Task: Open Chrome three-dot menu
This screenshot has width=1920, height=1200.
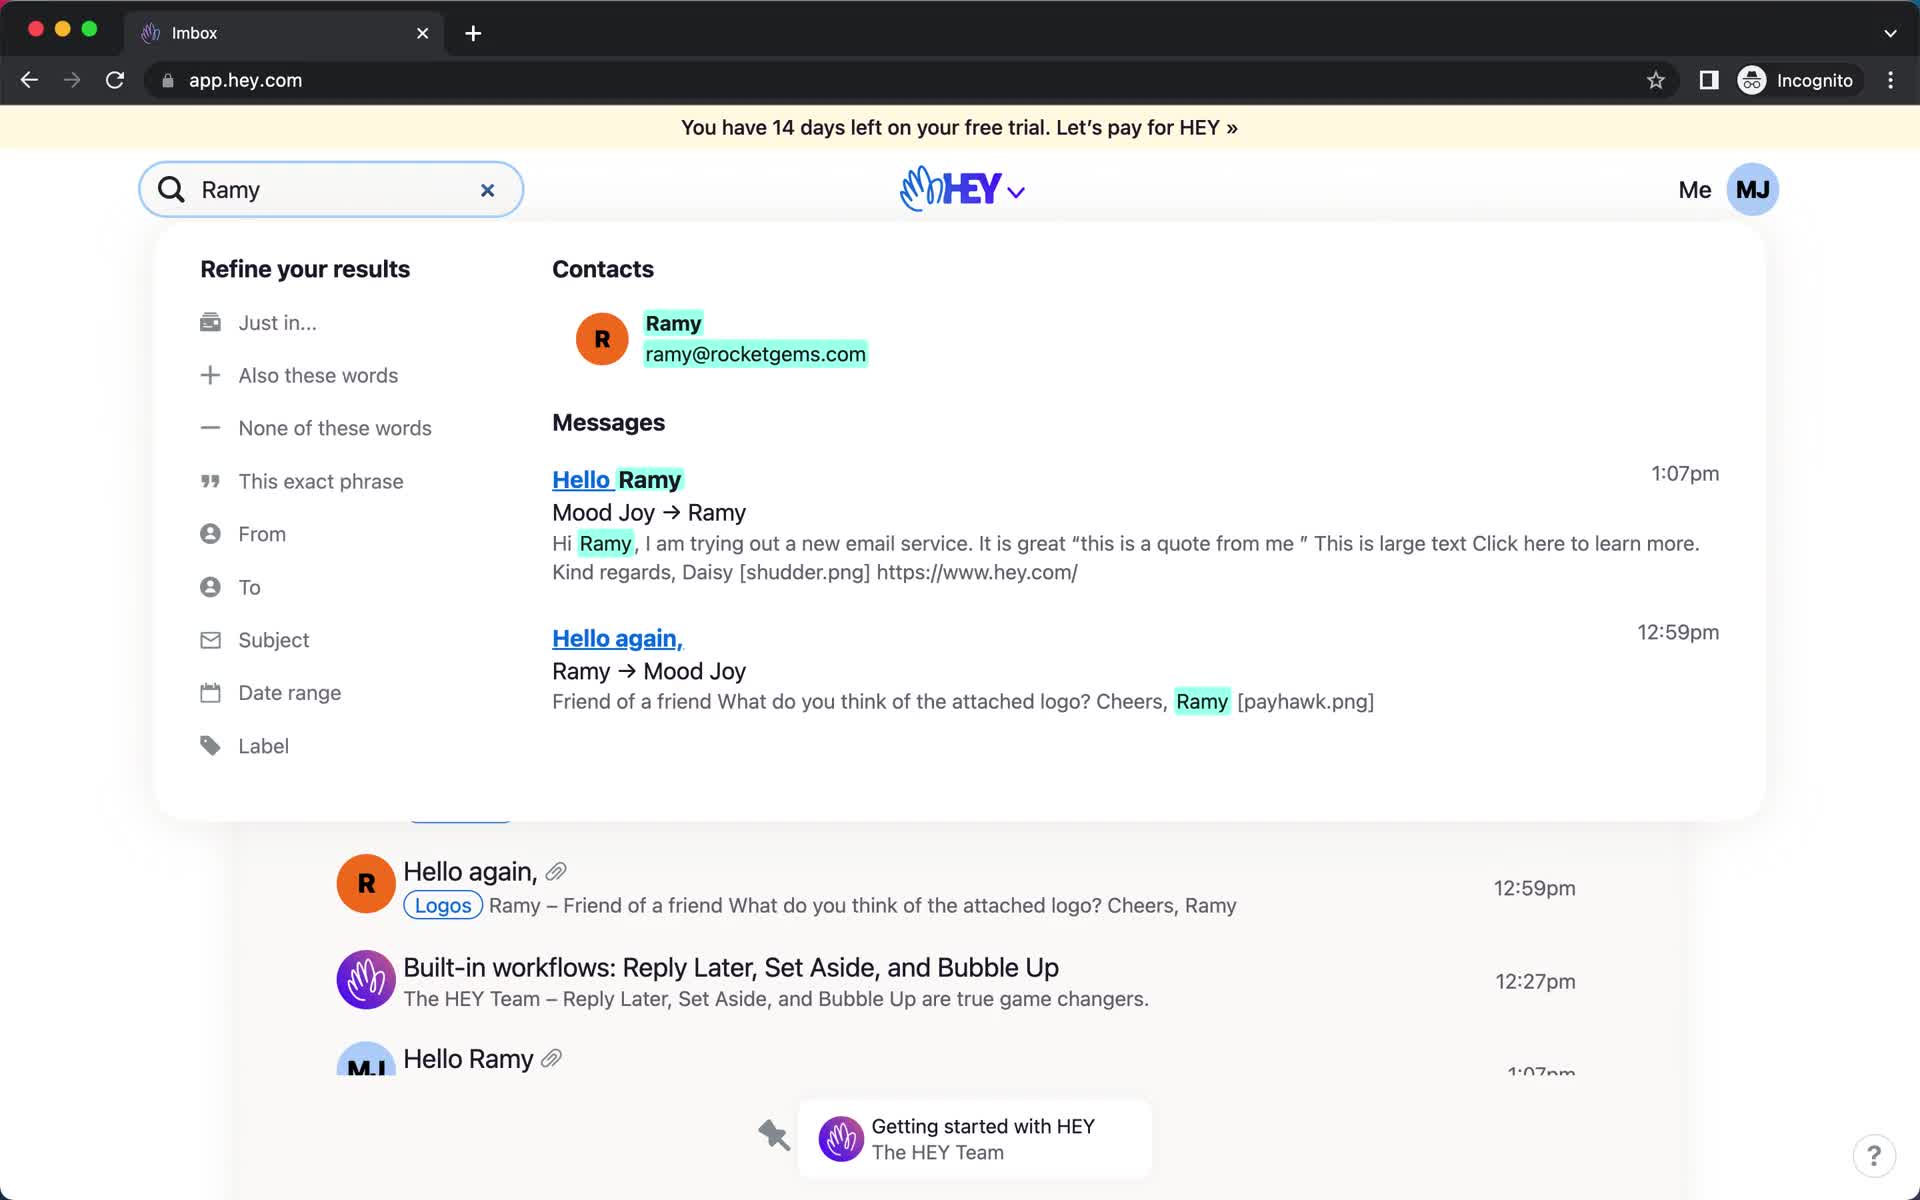Action: 1890,80
